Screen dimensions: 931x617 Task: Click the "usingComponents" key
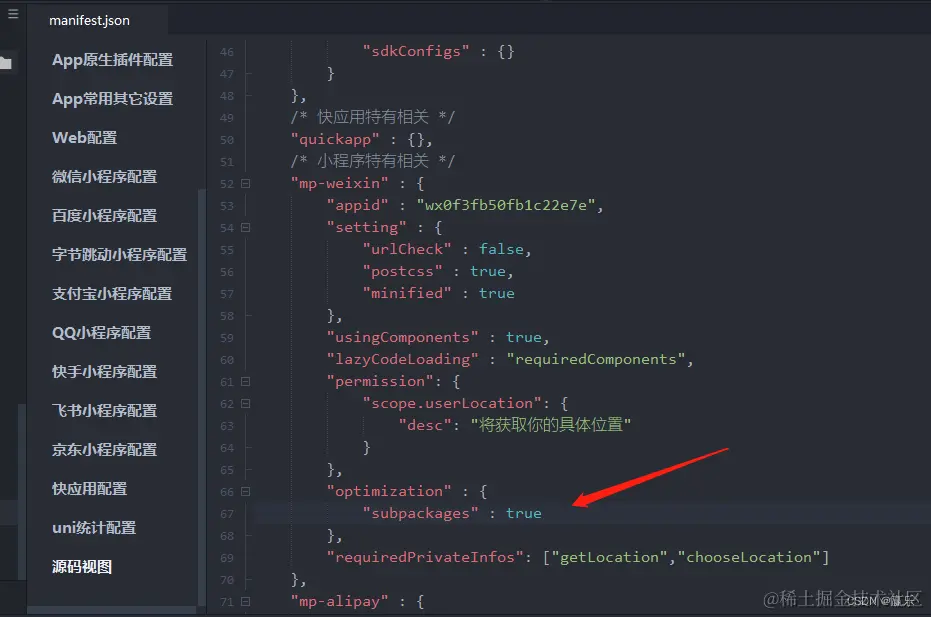tap(403, 337)
